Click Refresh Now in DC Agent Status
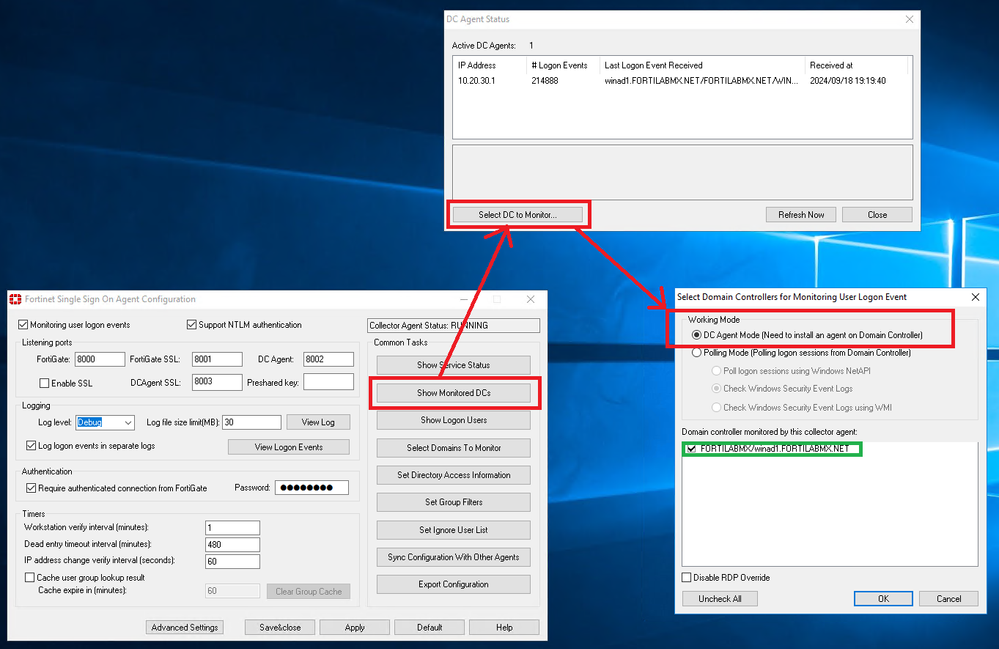999x649 pixels. point(801,215)
